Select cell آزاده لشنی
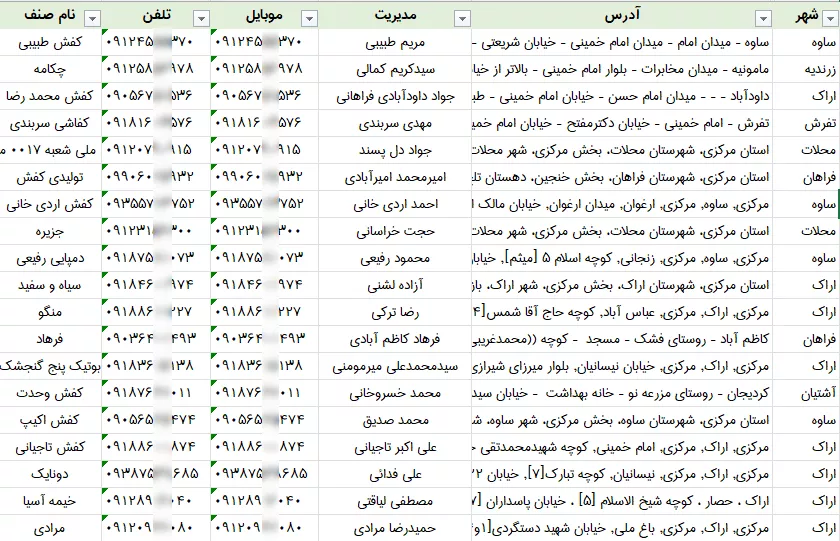This screenshot has height=541, width=840. tap(395, 285)
